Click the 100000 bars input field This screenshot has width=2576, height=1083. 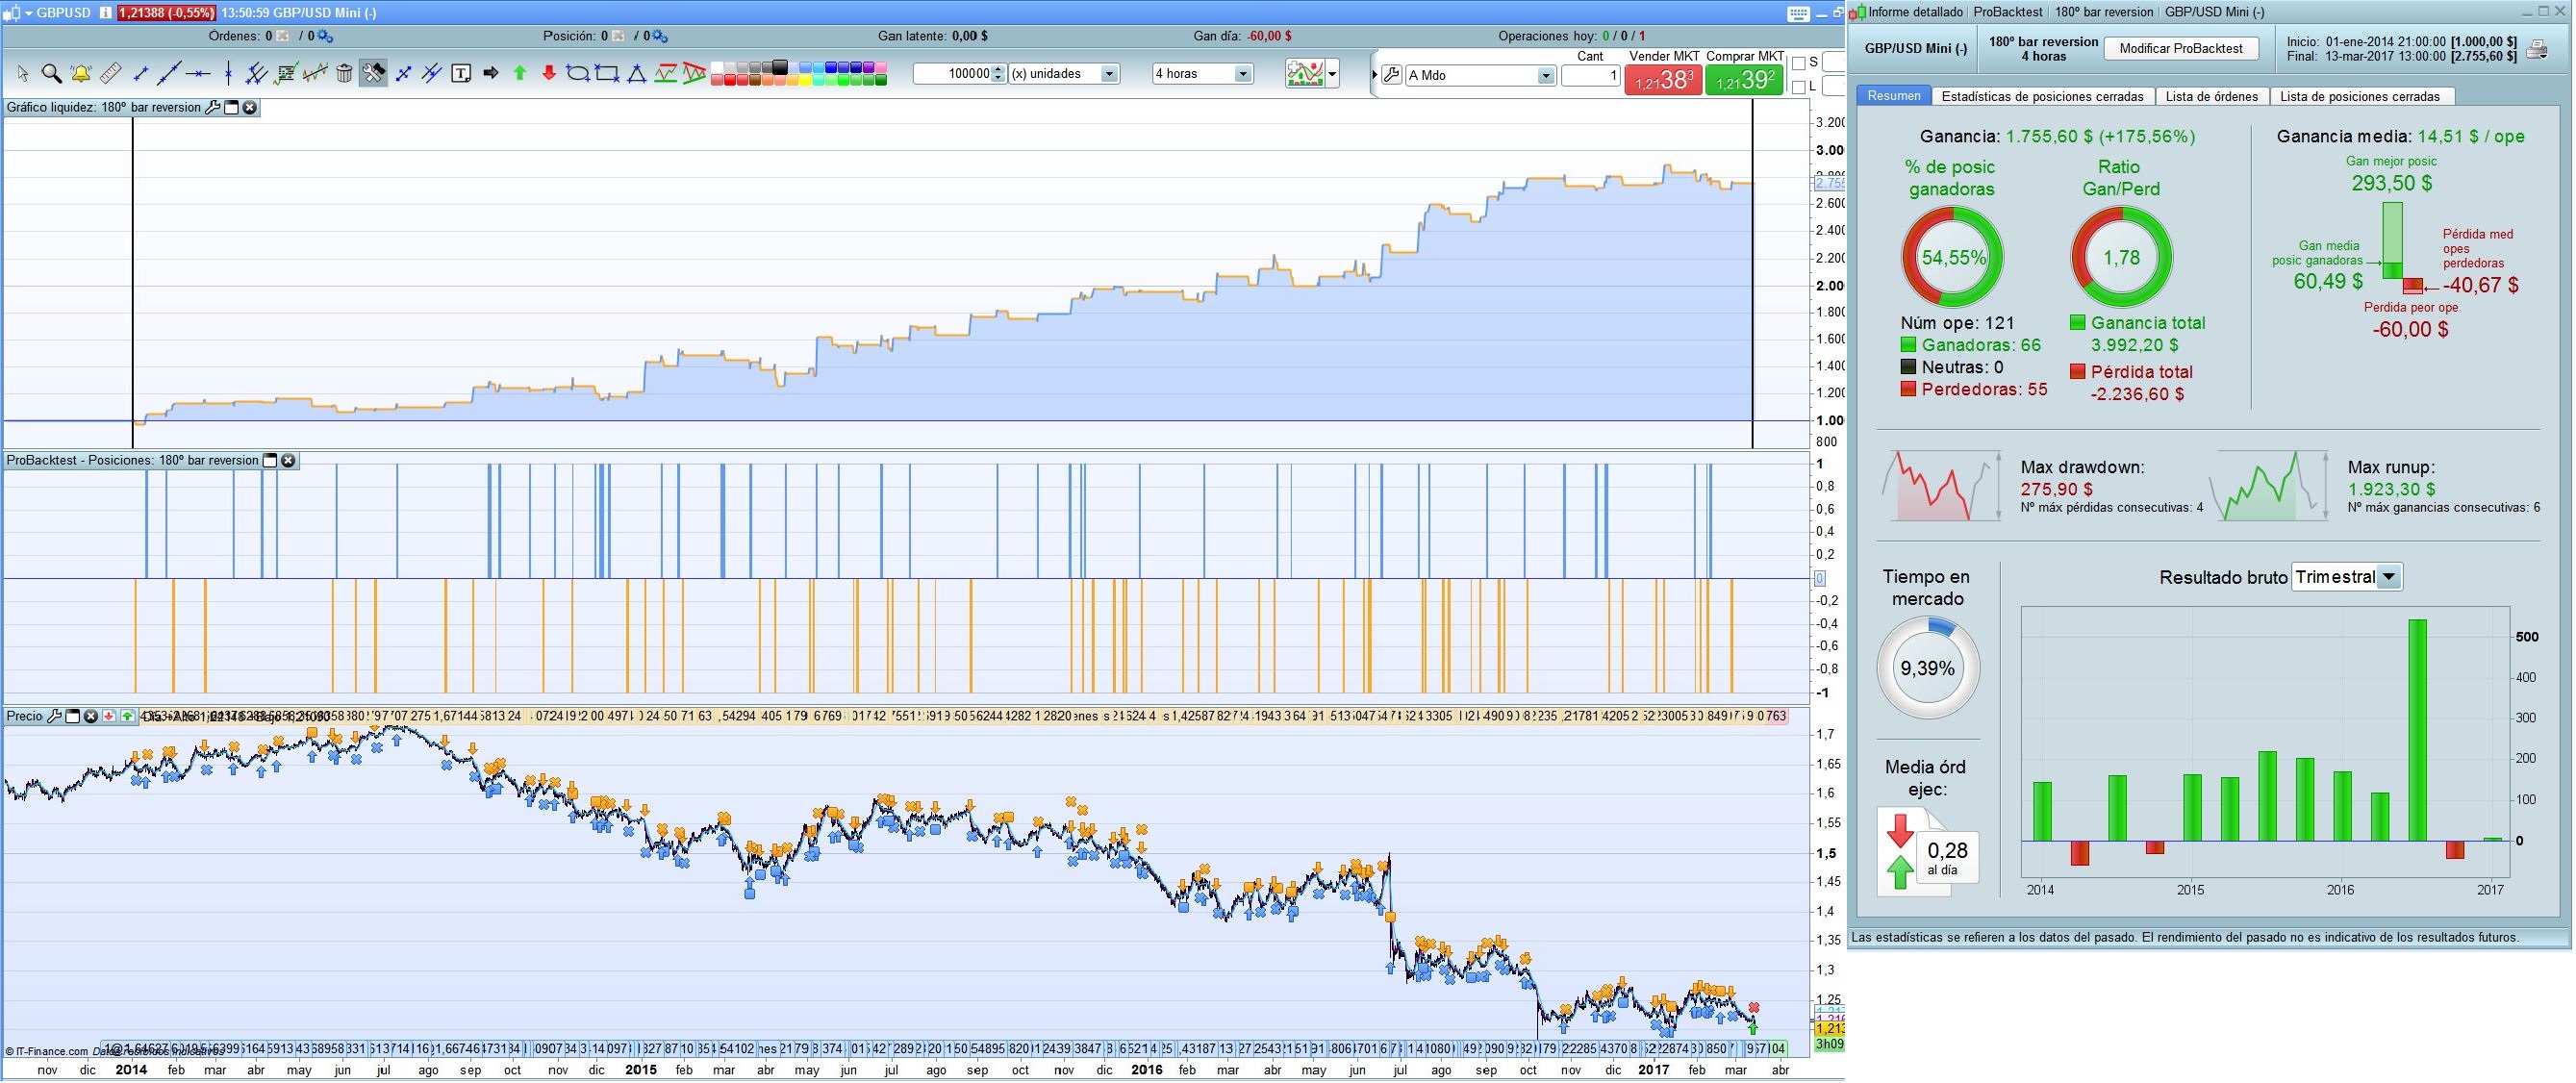point(952,74)
